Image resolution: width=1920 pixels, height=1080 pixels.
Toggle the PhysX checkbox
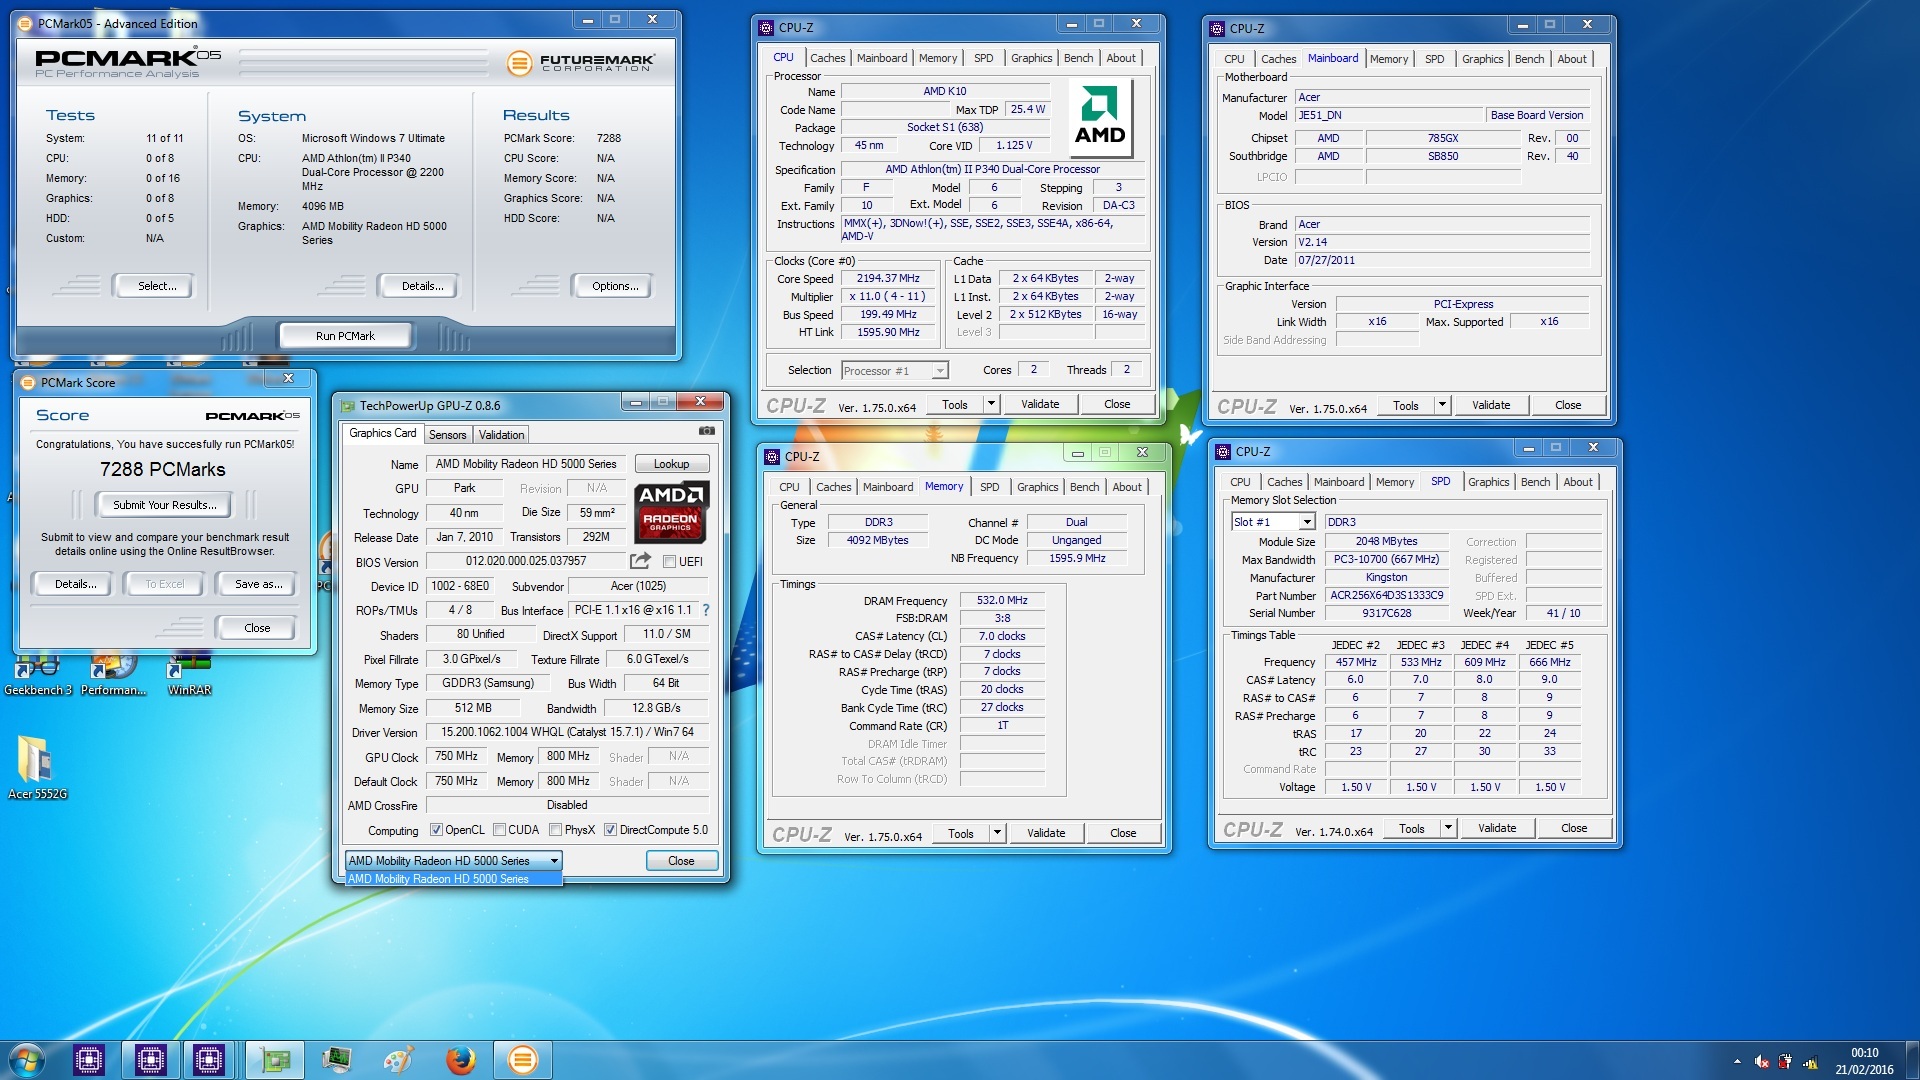click(555, 830)
